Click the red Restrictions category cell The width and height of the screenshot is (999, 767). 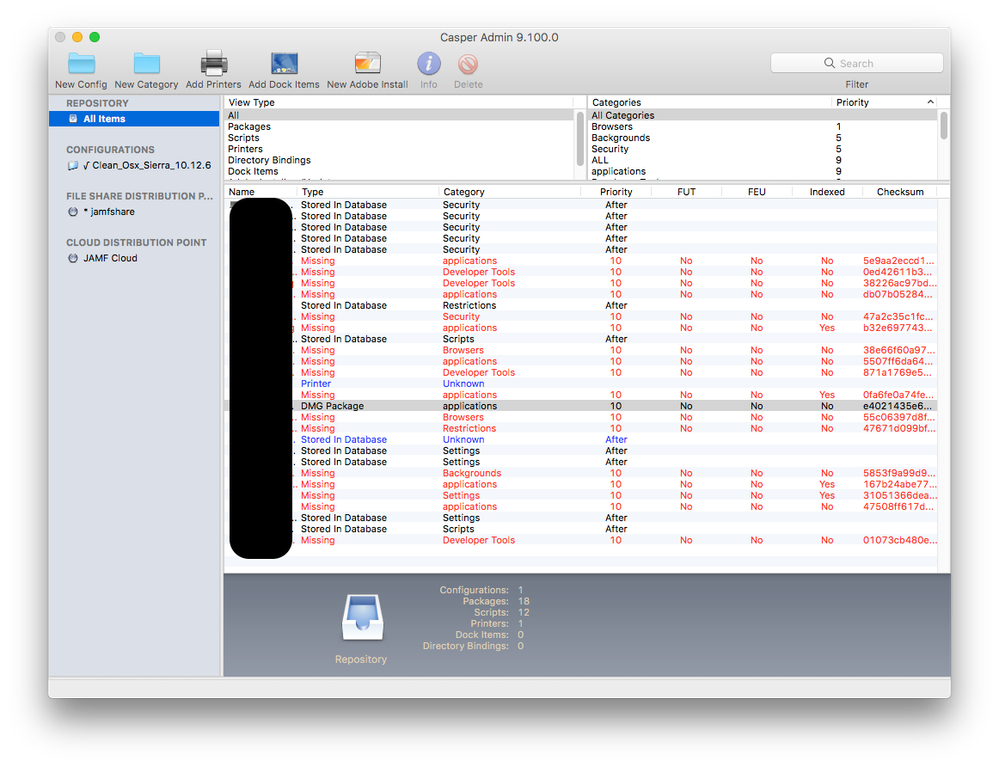[x=470, y=428]
